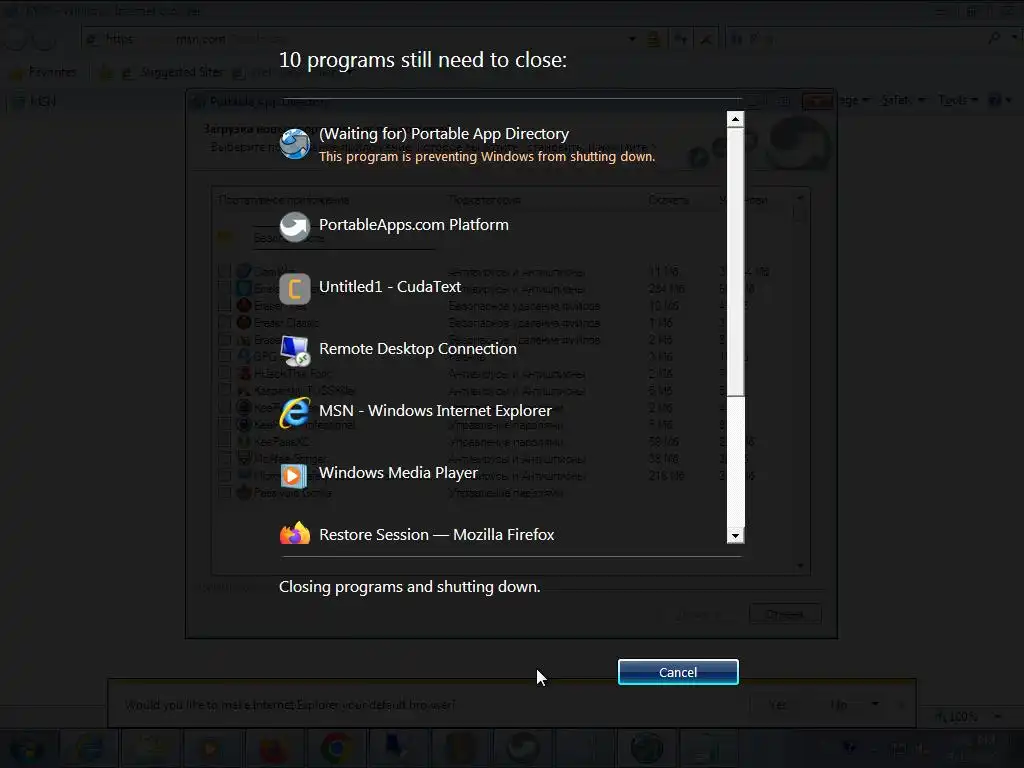Click the dimmed Chrome icon in the taskbar

pos(336,748)
